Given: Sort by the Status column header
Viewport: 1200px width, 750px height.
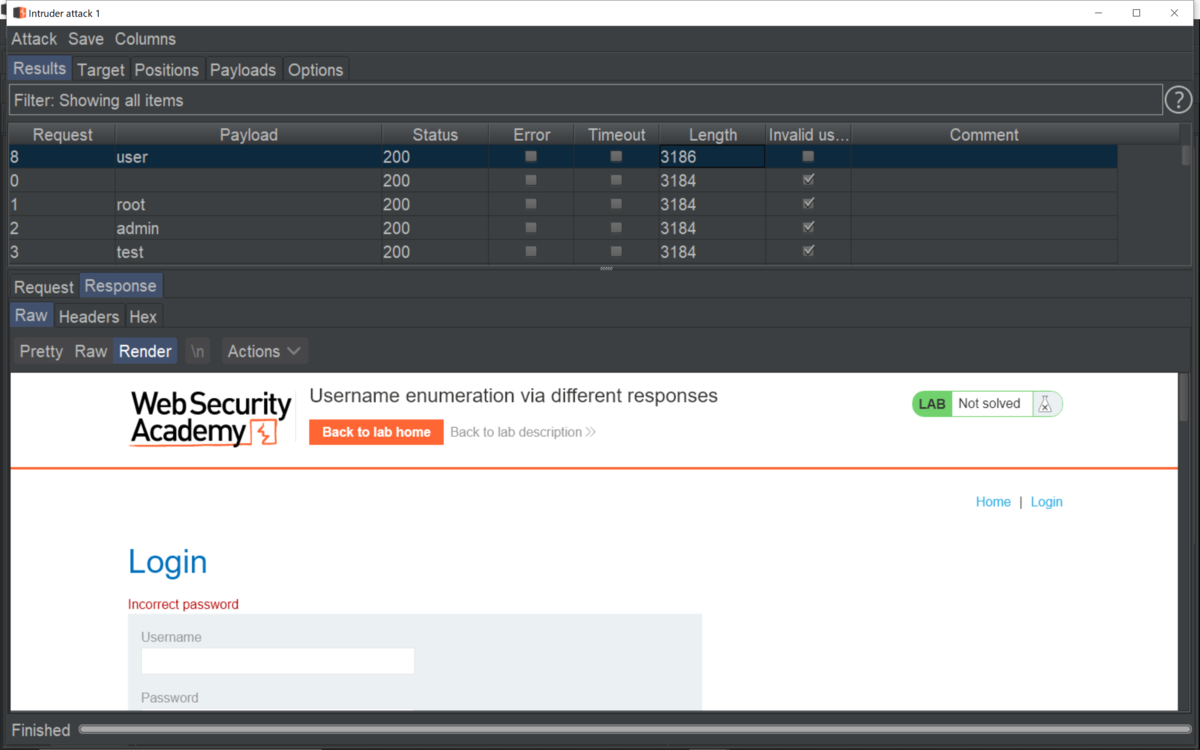Looking at the screenshot, I should point(435,135).
